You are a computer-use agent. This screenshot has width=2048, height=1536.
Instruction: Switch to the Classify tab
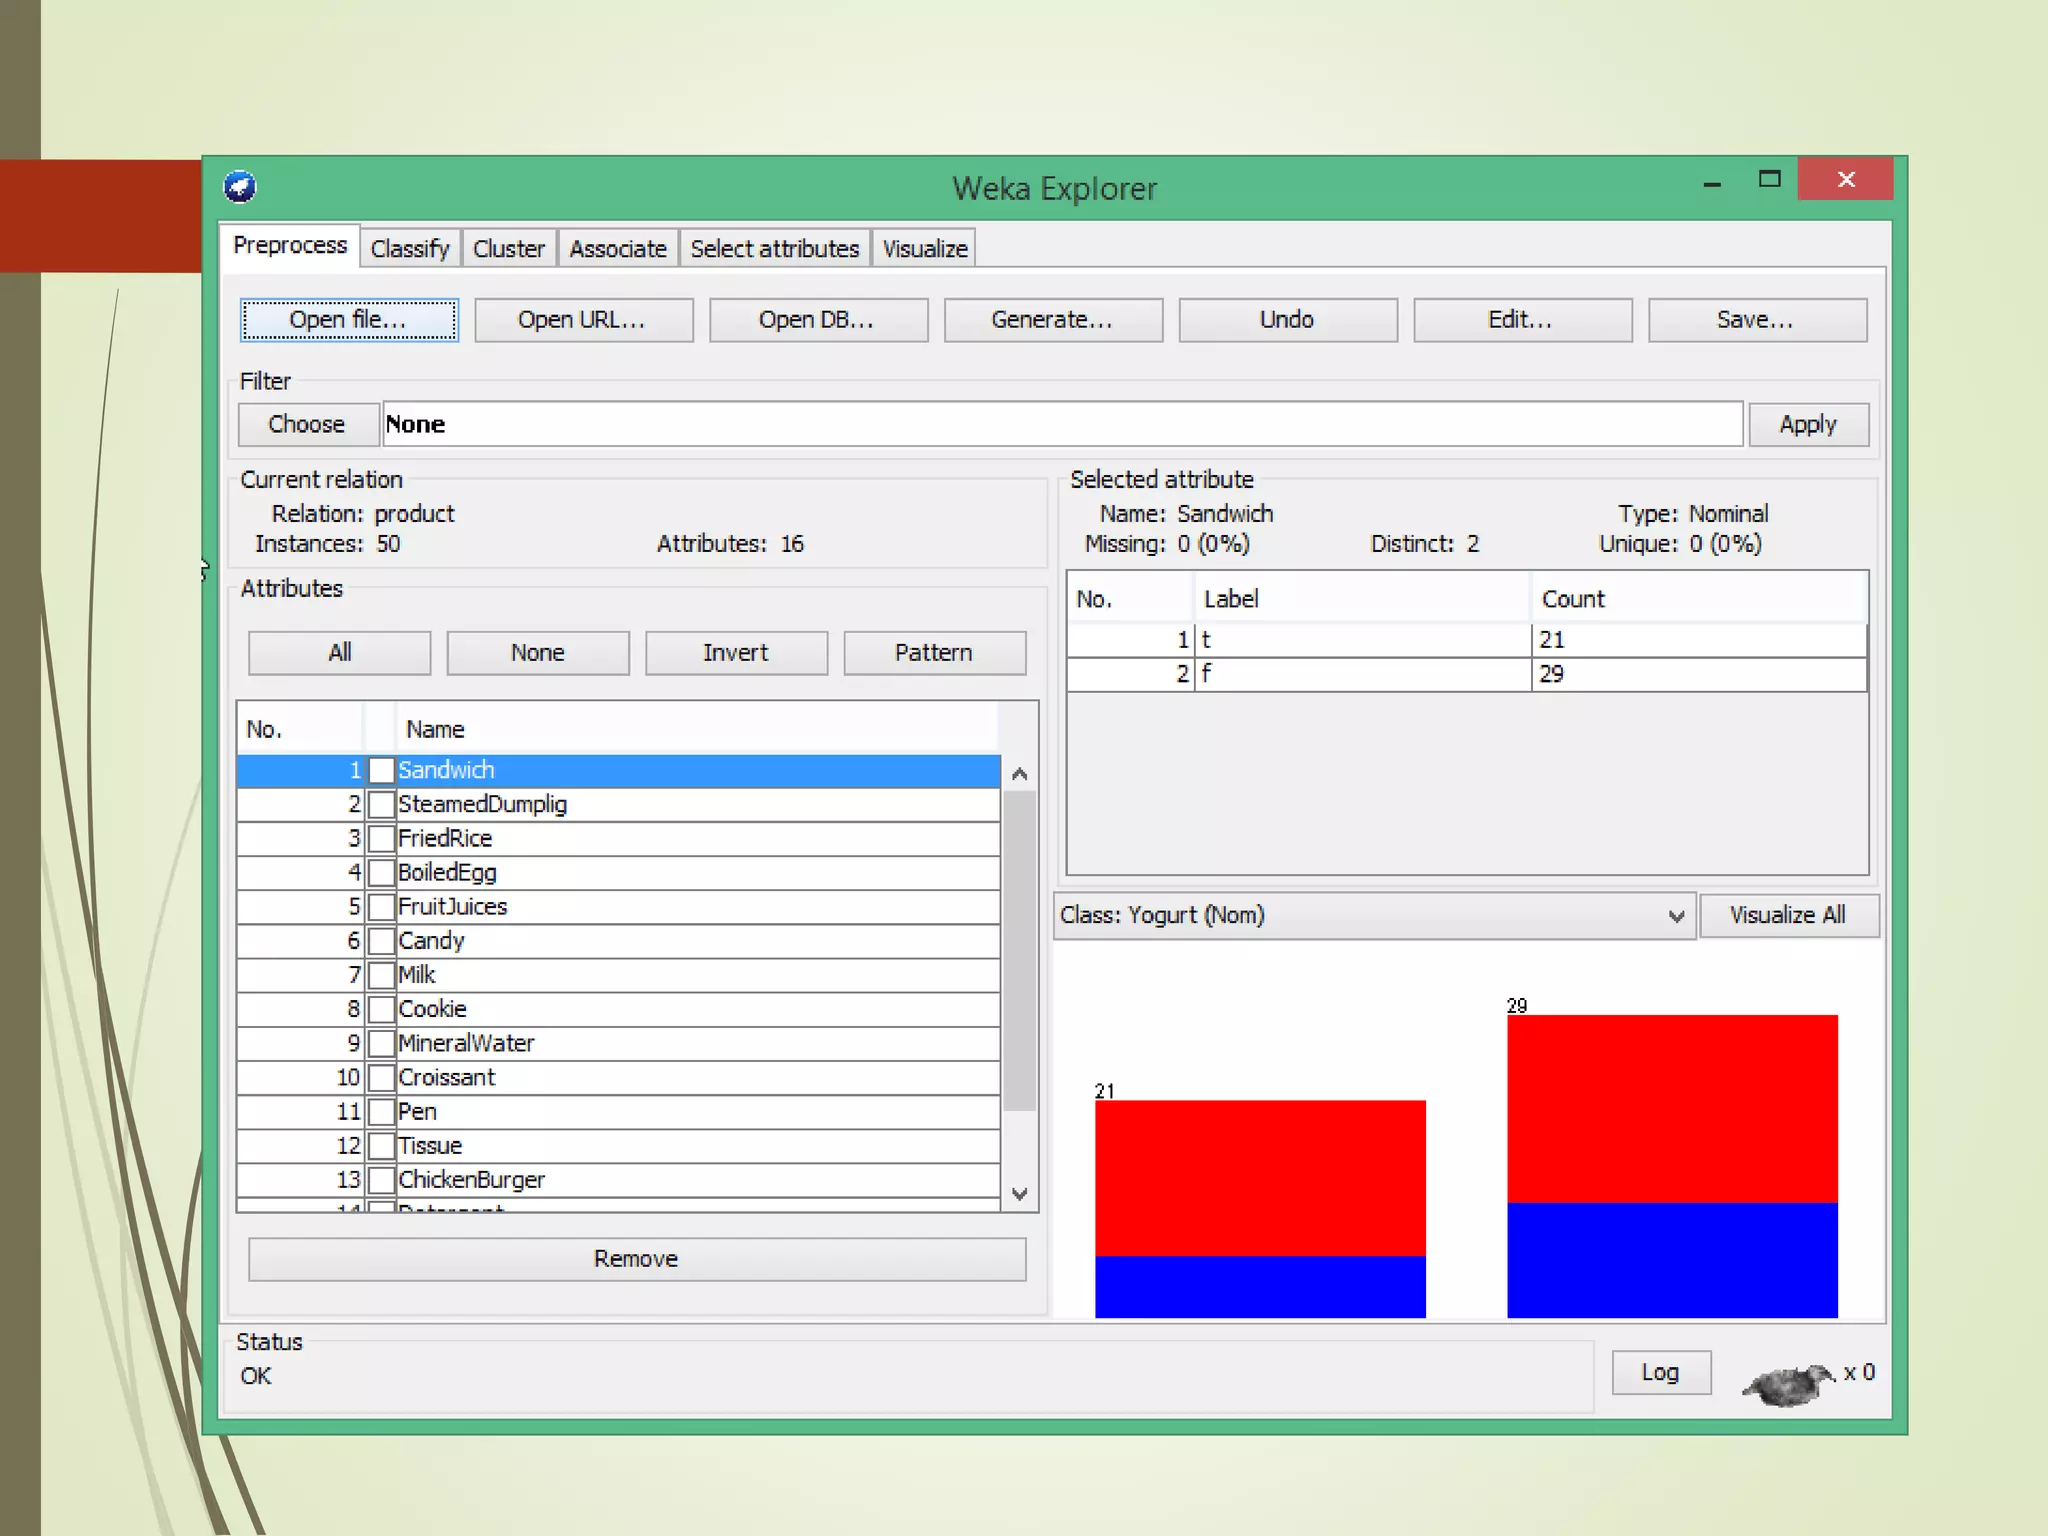(410, 249)
